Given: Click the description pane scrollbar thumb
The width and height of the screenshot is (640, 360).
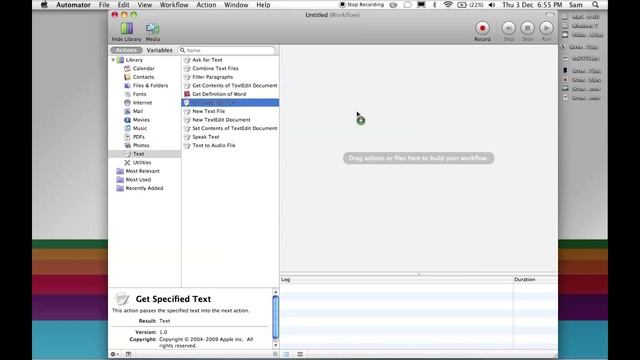Looking at the screenshot, I should [276, 317].
